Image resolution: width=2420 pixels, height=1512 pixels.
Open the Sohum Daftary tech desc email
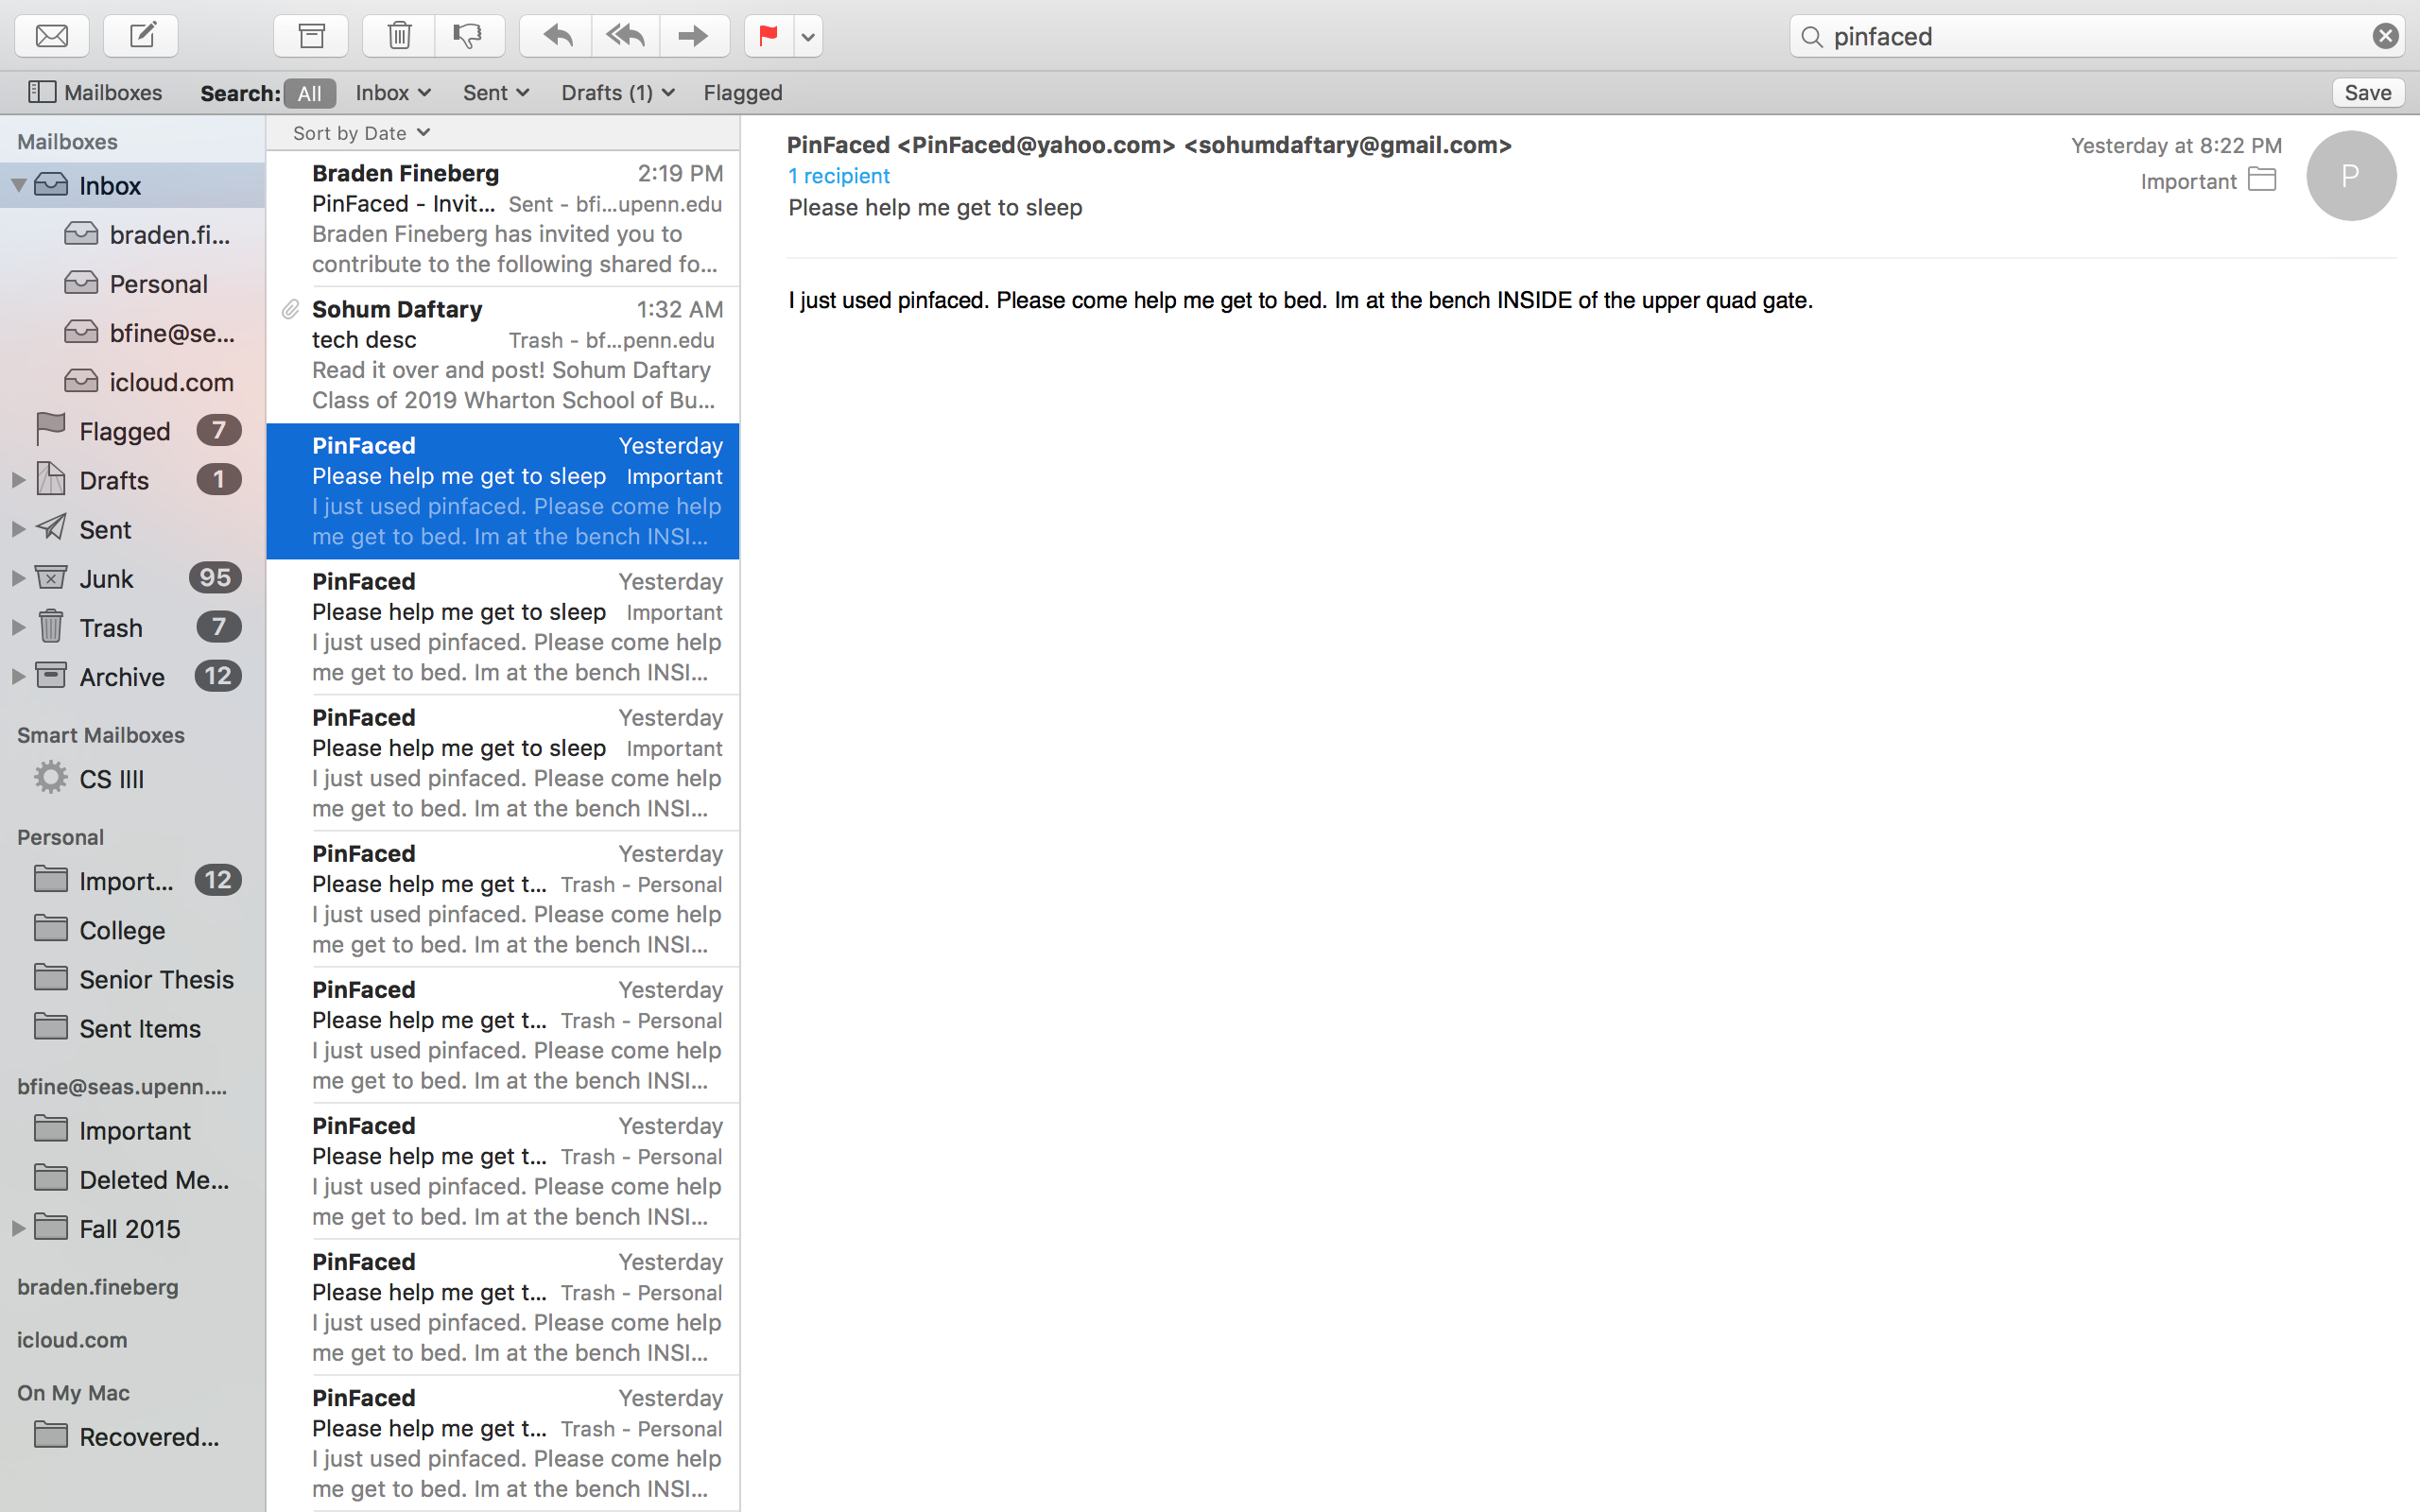(x=503, y=355)
